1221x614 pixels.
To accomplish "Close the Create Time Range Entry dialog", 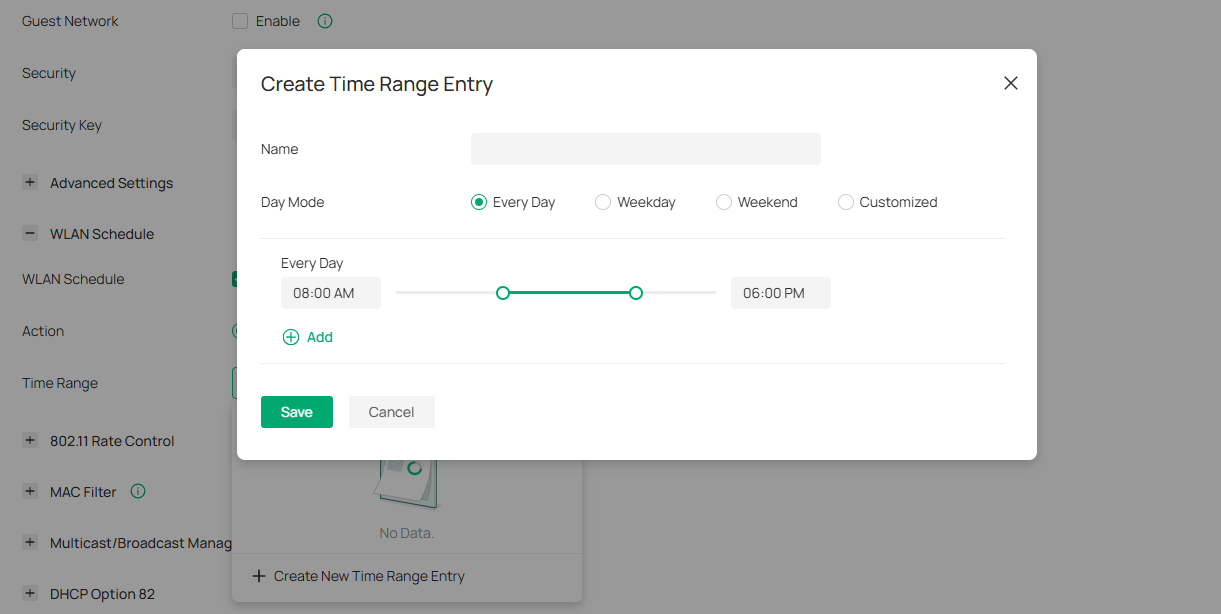I will pos(1010,83).
